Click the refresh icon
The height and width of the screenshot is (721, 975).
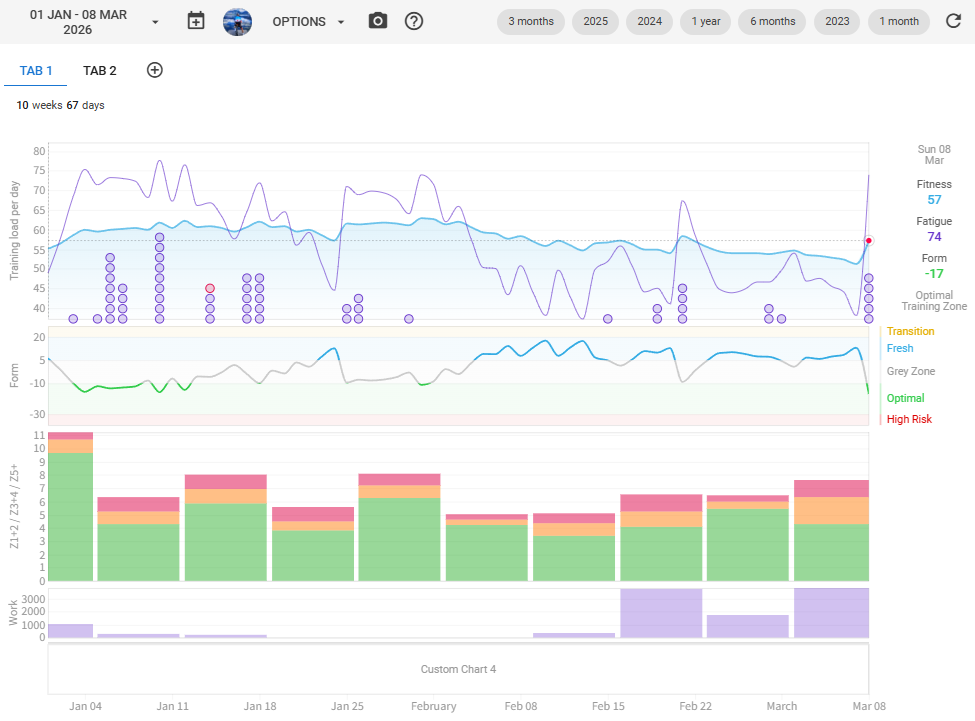(953, 21)
